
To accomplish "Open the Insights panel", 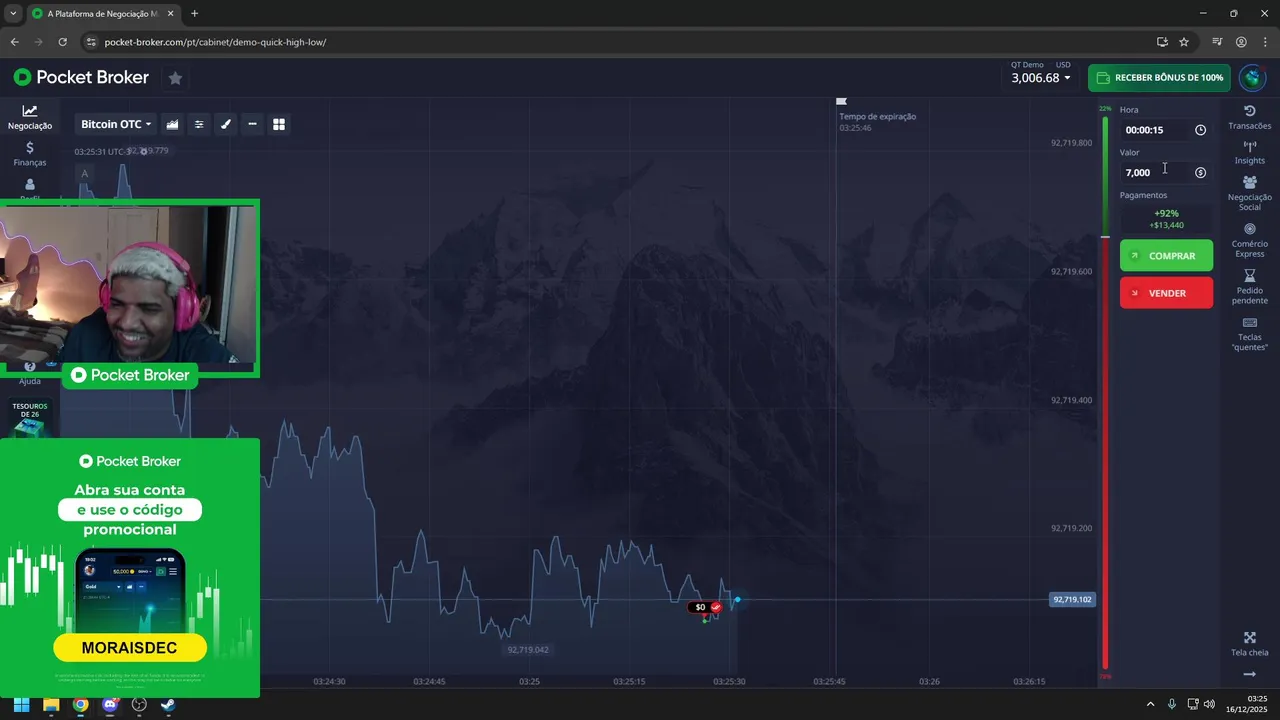I will click(1250, 153).
